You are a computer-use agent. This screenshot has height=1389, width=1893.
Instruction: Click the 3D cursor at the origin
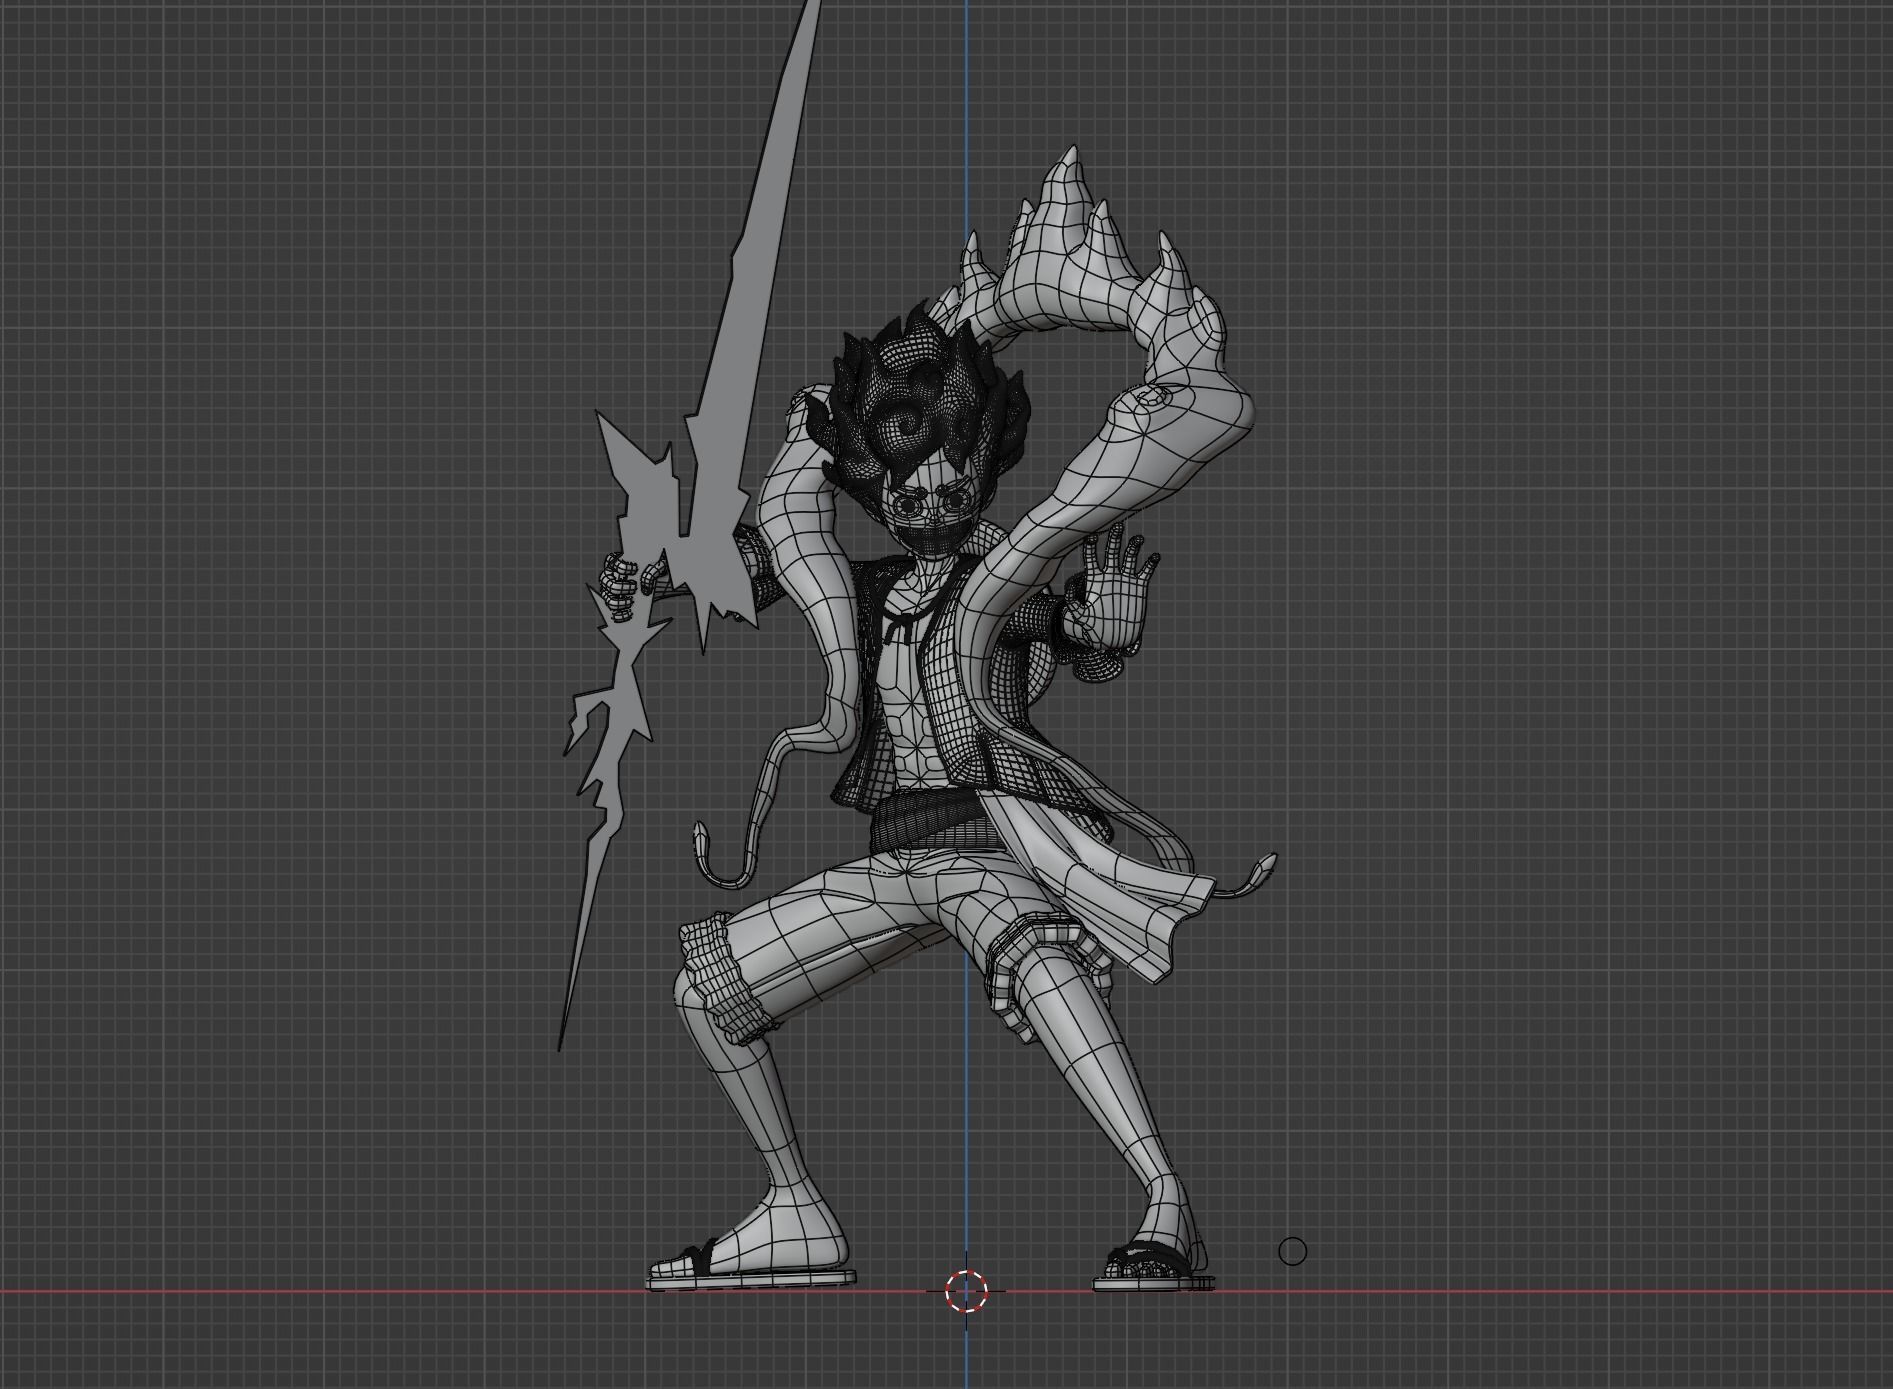pos(966,1291)
